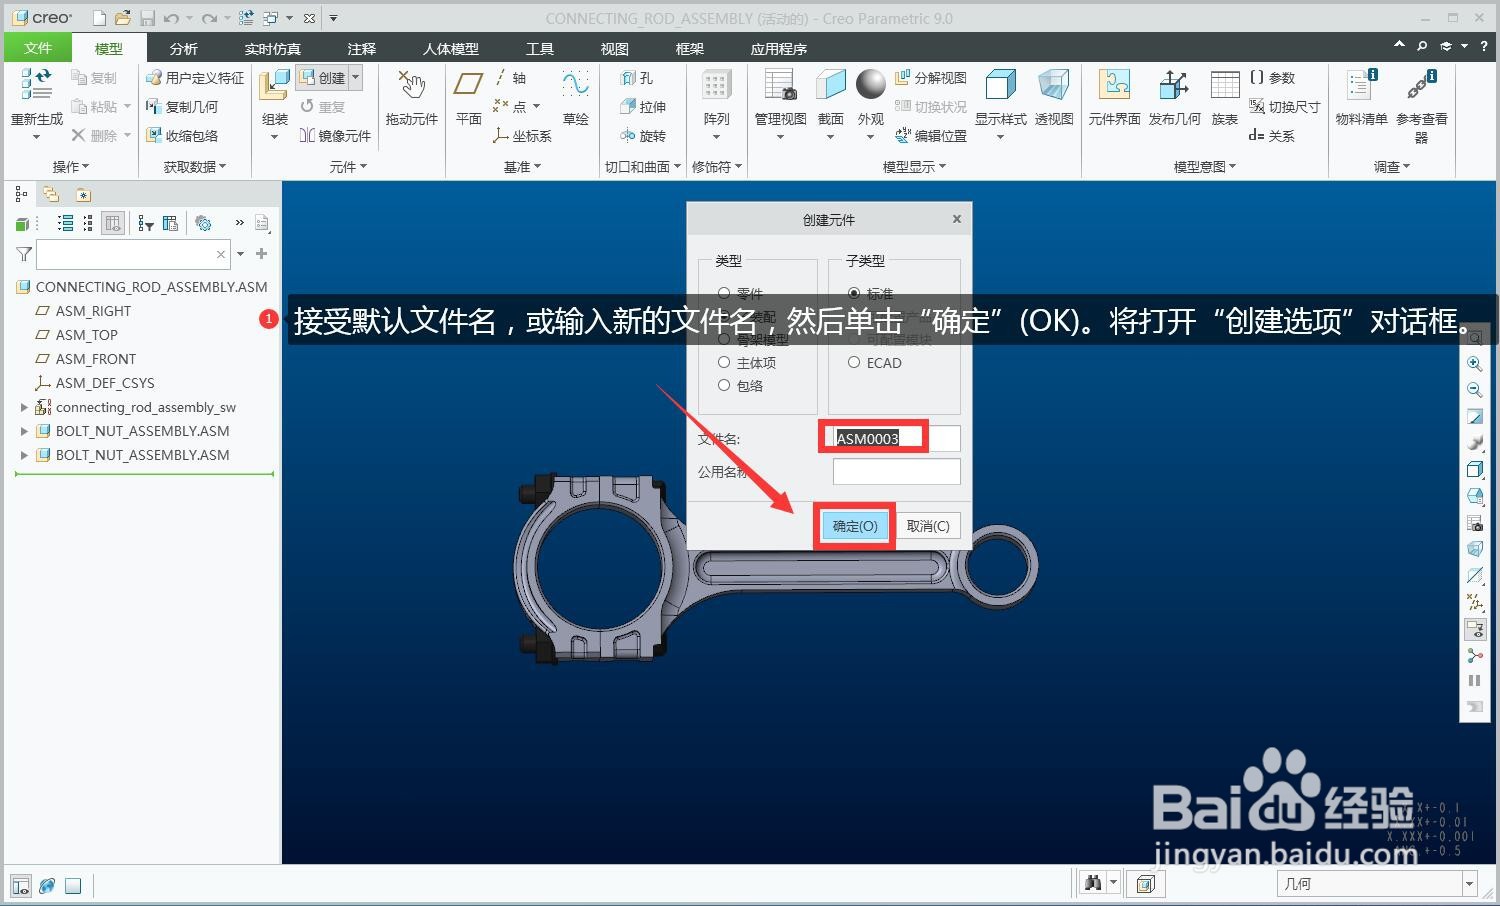Viewport: 1500px width, 906px height.
Task: Click the New file icon in the quick access toolbar
Action: click(98, 18)
